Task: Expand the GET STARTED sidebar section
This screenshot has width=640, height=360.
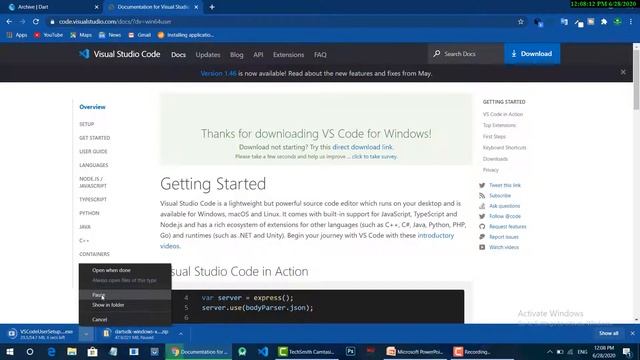Action: click(x=95, y=138)
